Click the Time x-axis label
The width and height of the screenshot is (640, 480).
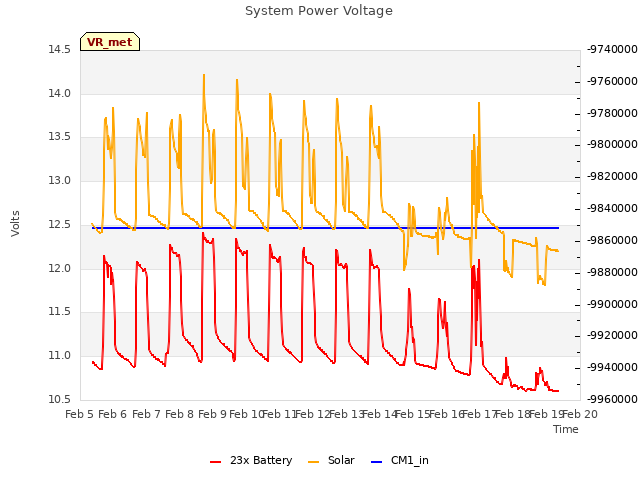[x=566, y=429]
